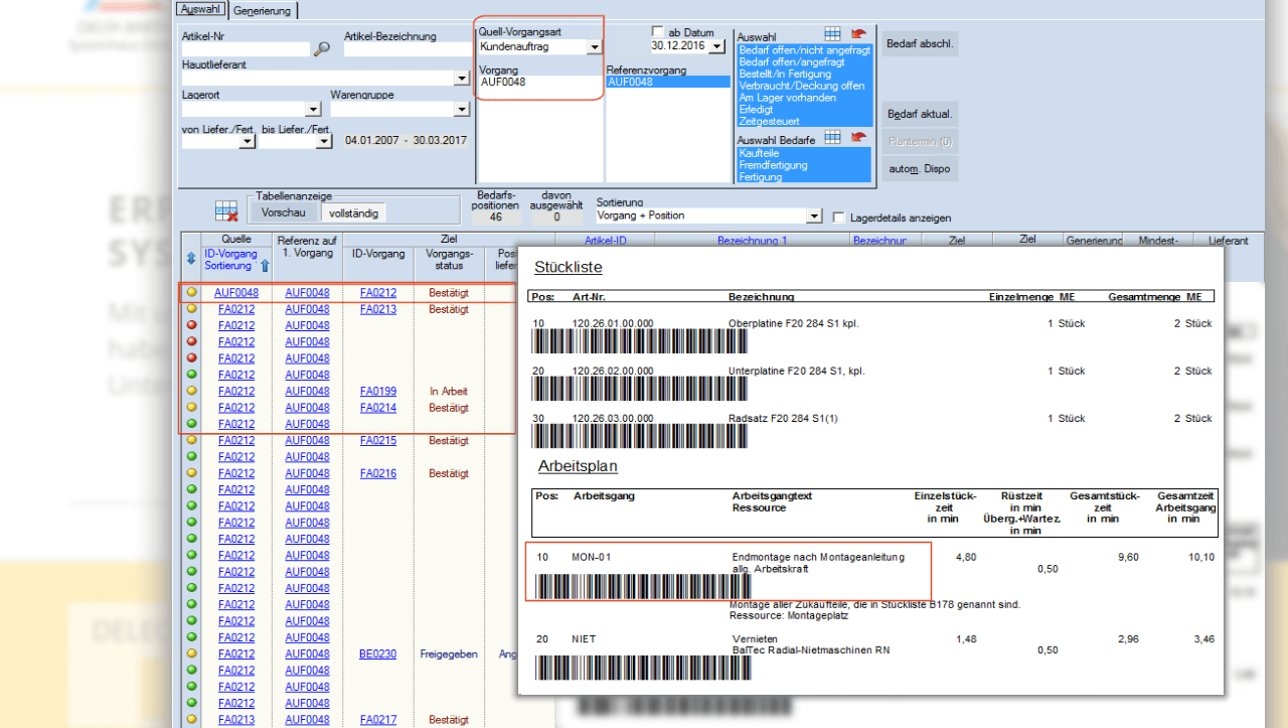The image size is (1288, 728).
Task: Check the 'Lagerdetails anzeigen' box
Action: (x=840, y=217)
